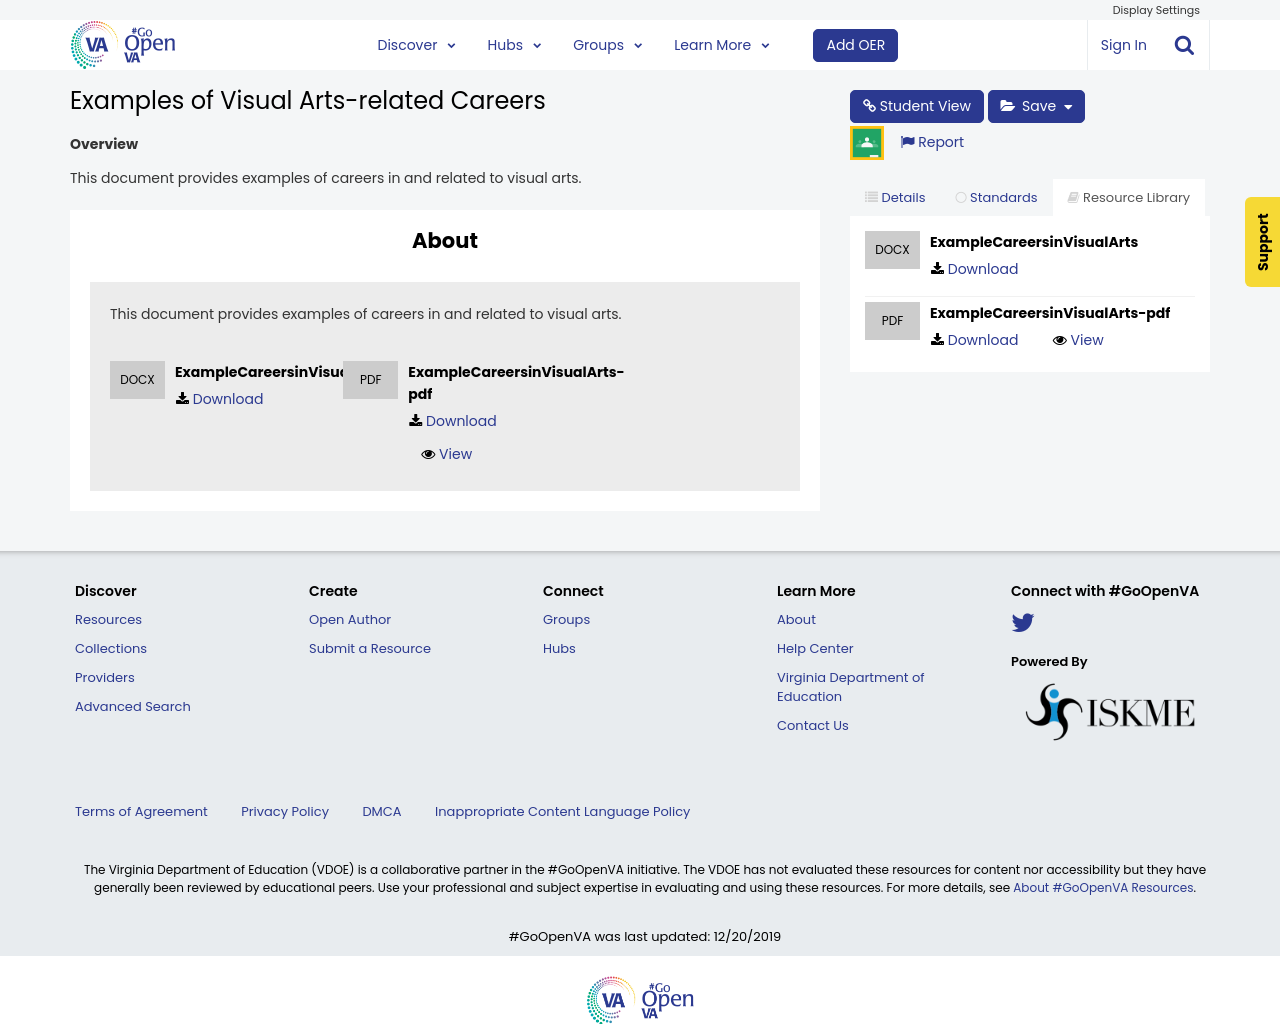The image size is (1280, 1024).
Task: Click the GoOpenVA logo in the header
Action: click(122, 44)
